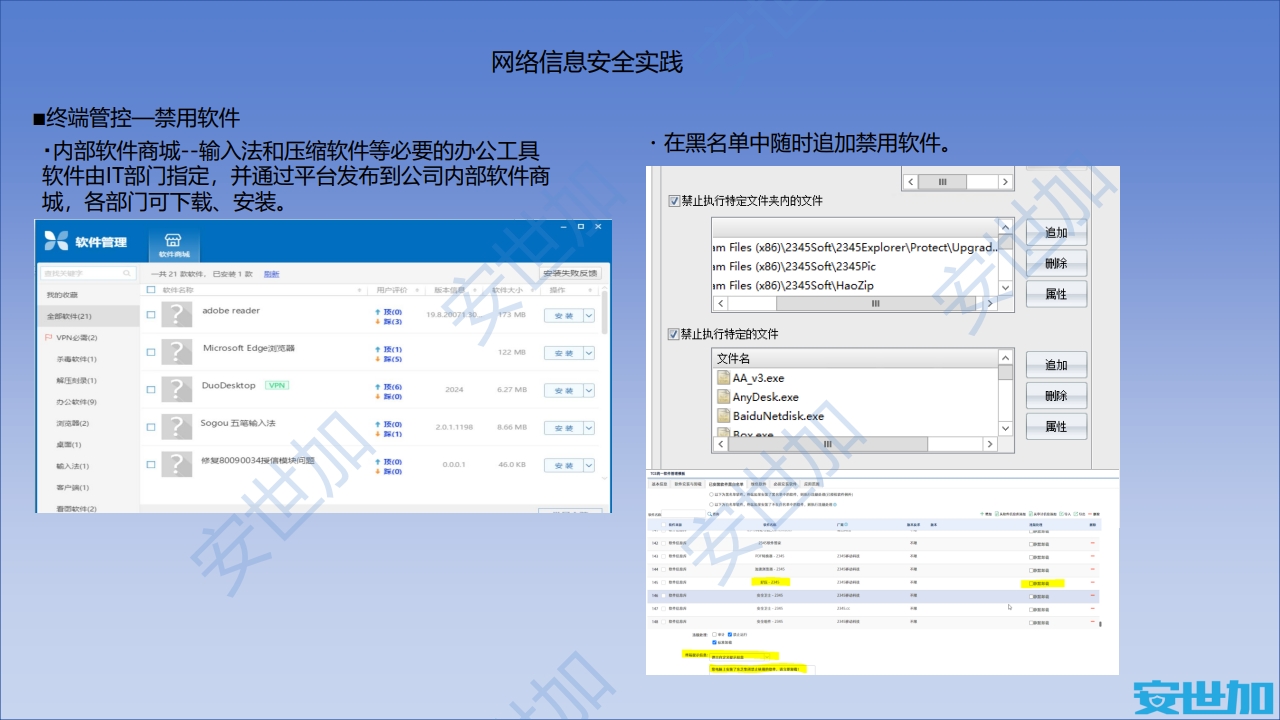Tick the checkbox for DuoDesktop

[151, 390]
